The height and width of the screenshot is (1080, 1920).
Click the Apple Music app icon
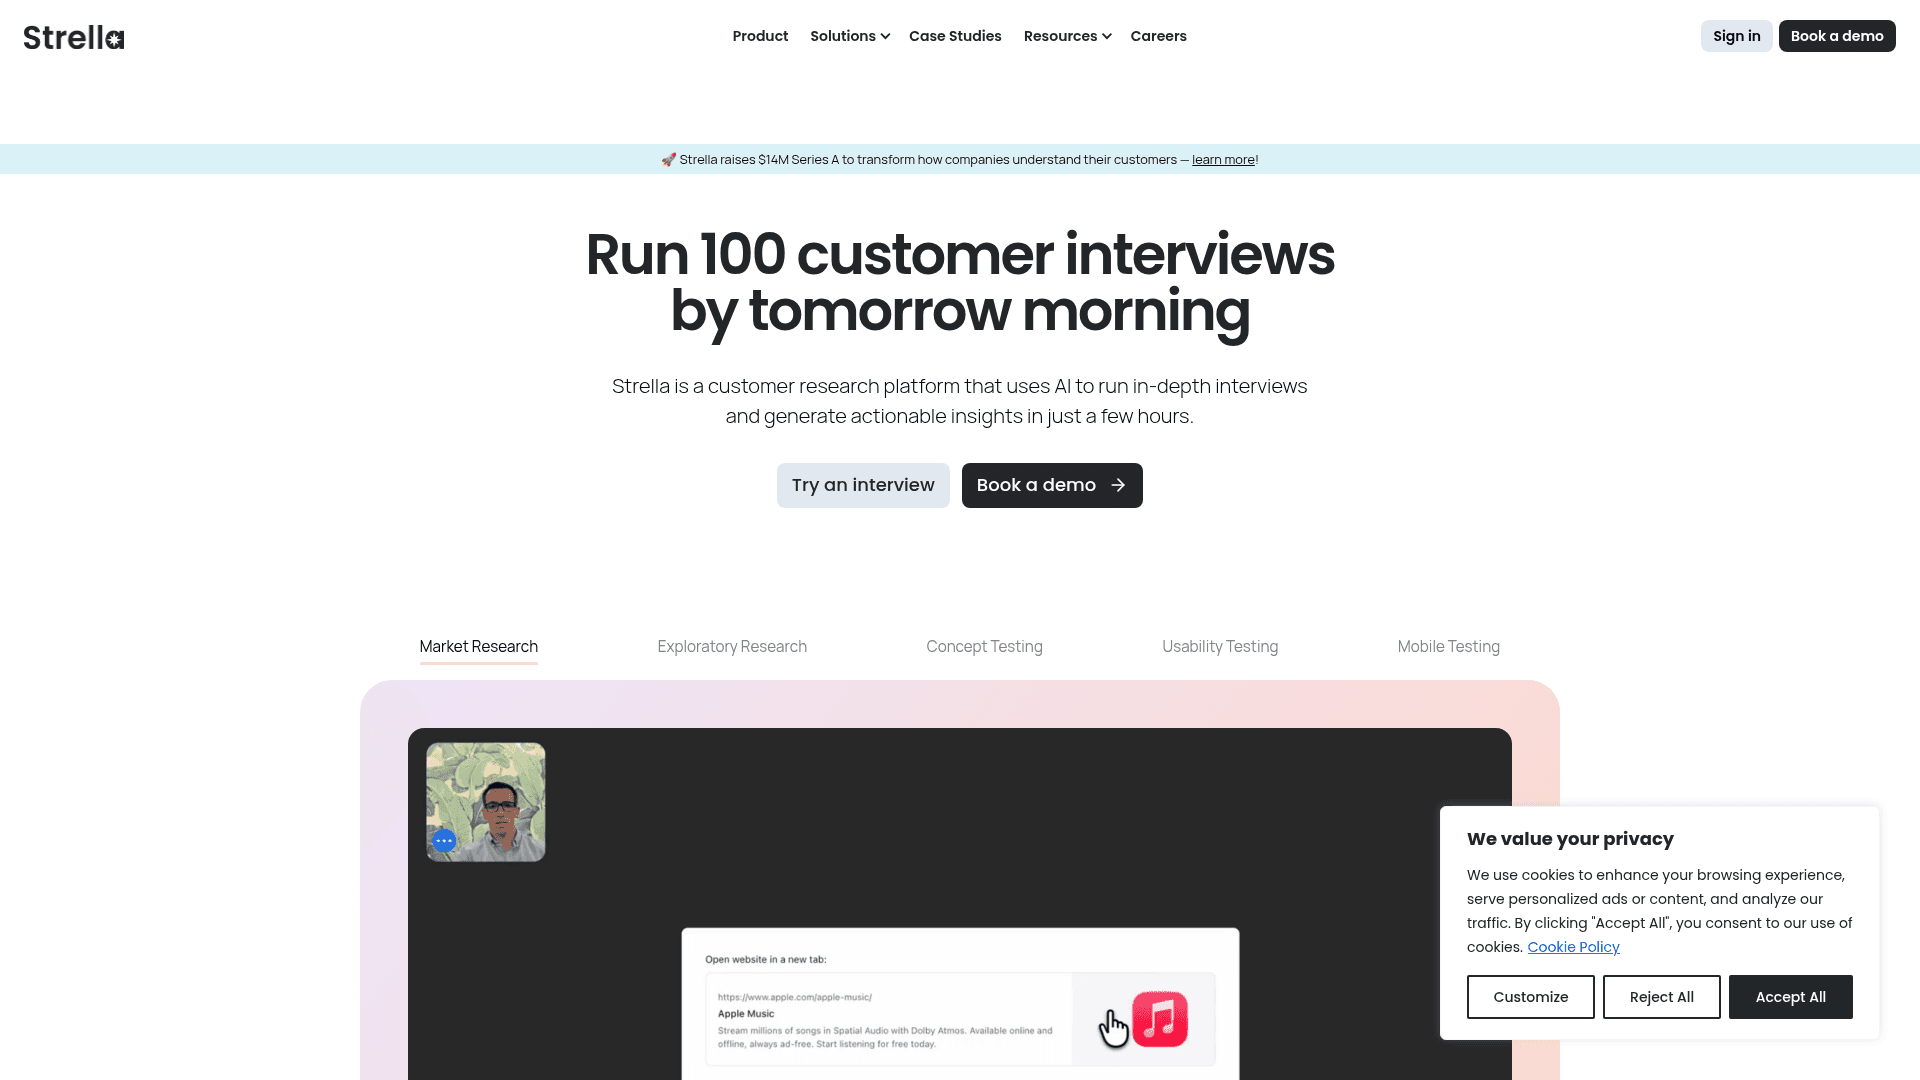pyautogui.click(x=1159, y=1019)
